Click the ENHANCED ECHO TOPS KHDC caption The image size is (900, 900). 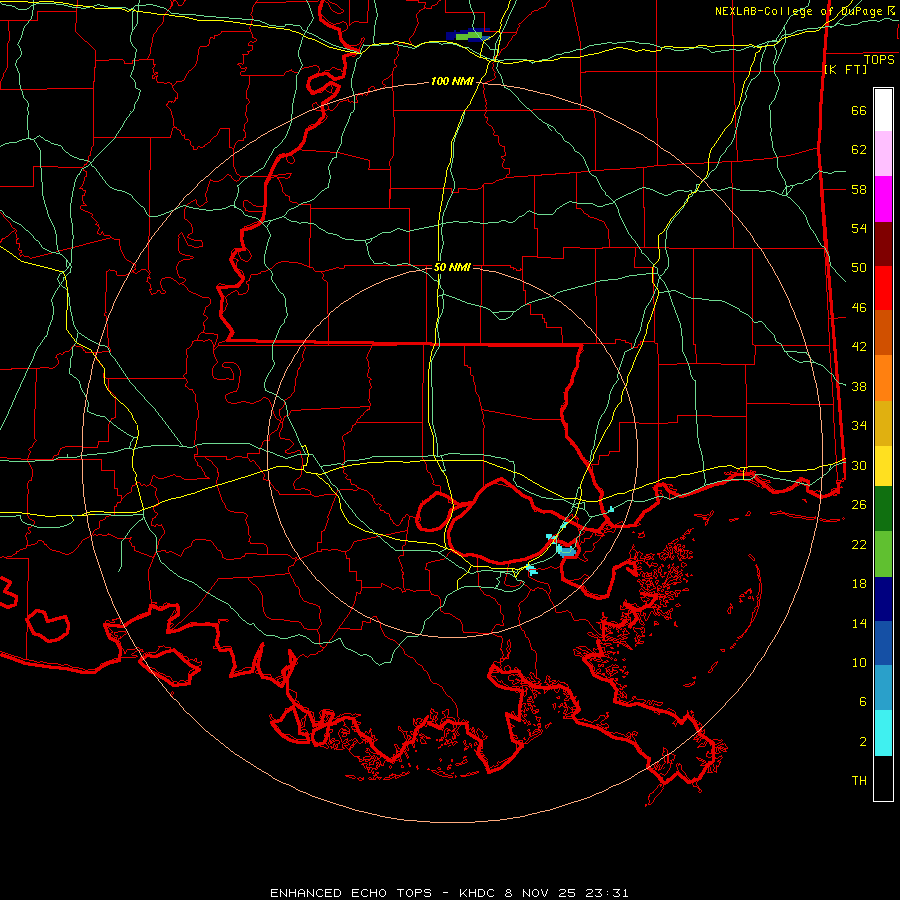(449, 893)
